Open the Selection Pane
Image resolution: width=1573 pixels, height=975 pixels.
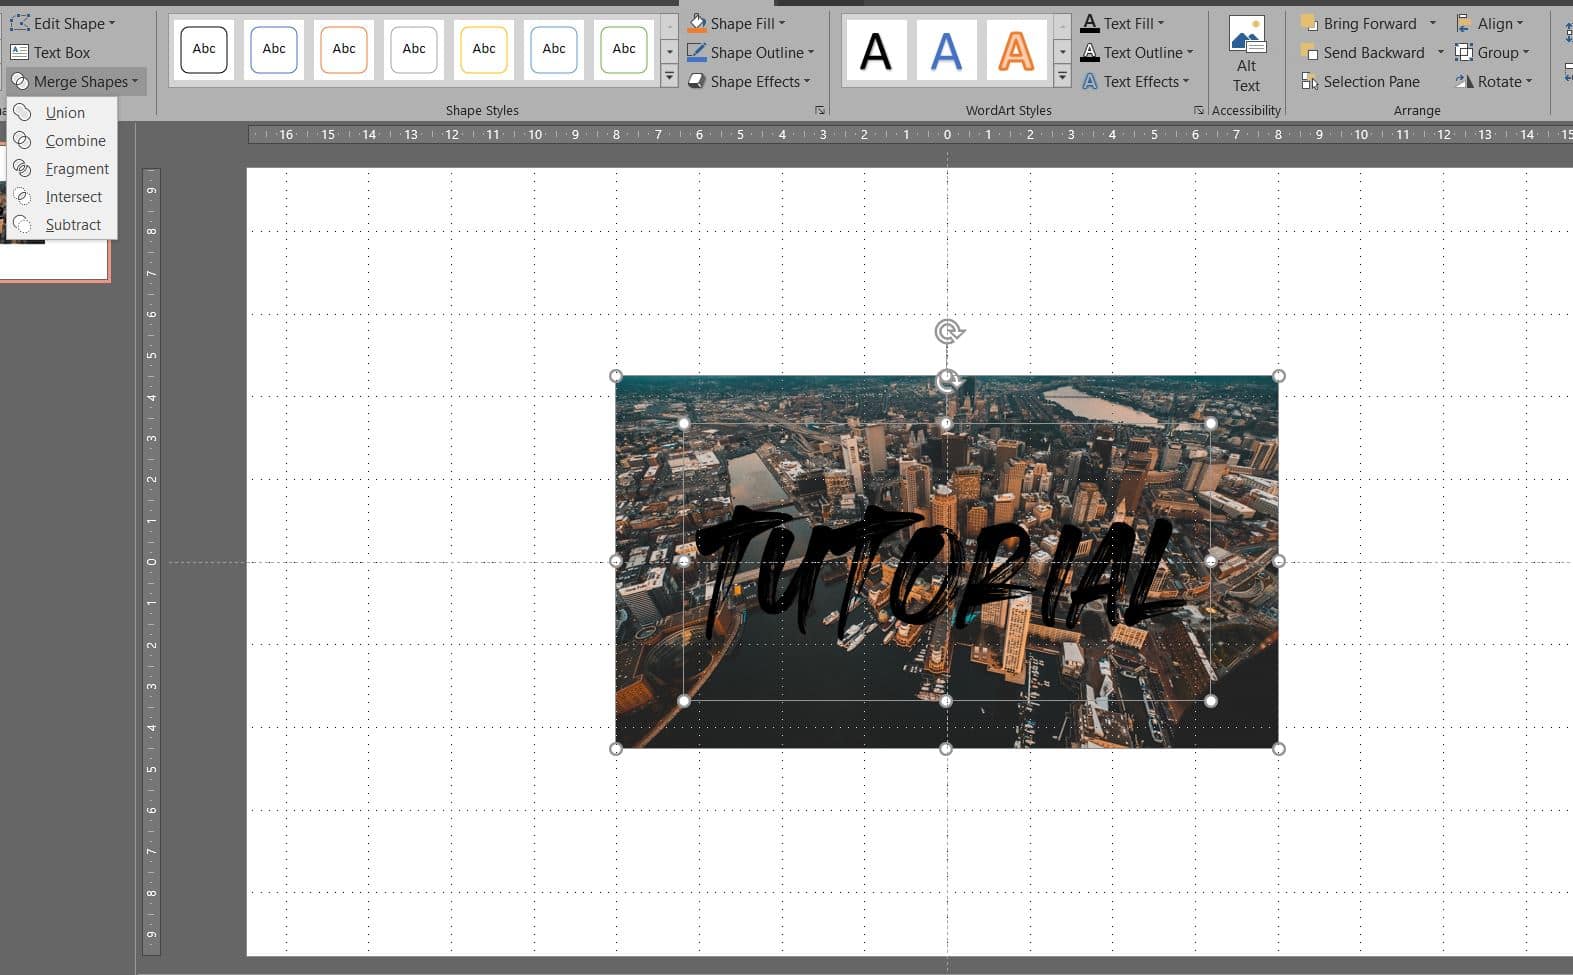pyautogui.click(x=1370, y=82)
